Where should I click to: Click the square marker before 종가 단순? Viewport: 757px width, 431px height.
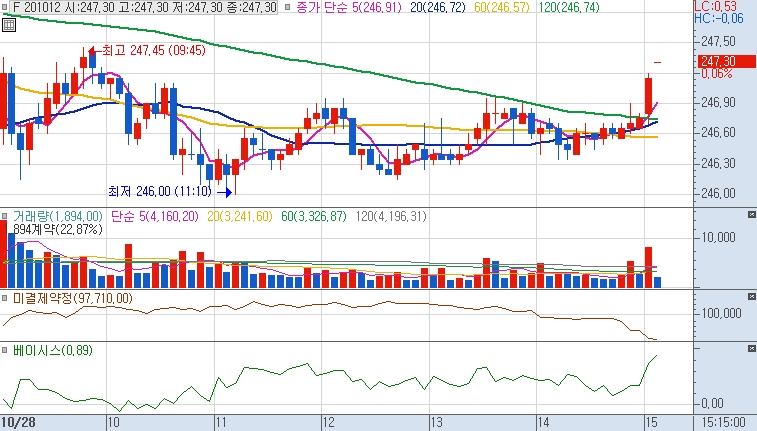pyautogui.click(x=287, y=7)
